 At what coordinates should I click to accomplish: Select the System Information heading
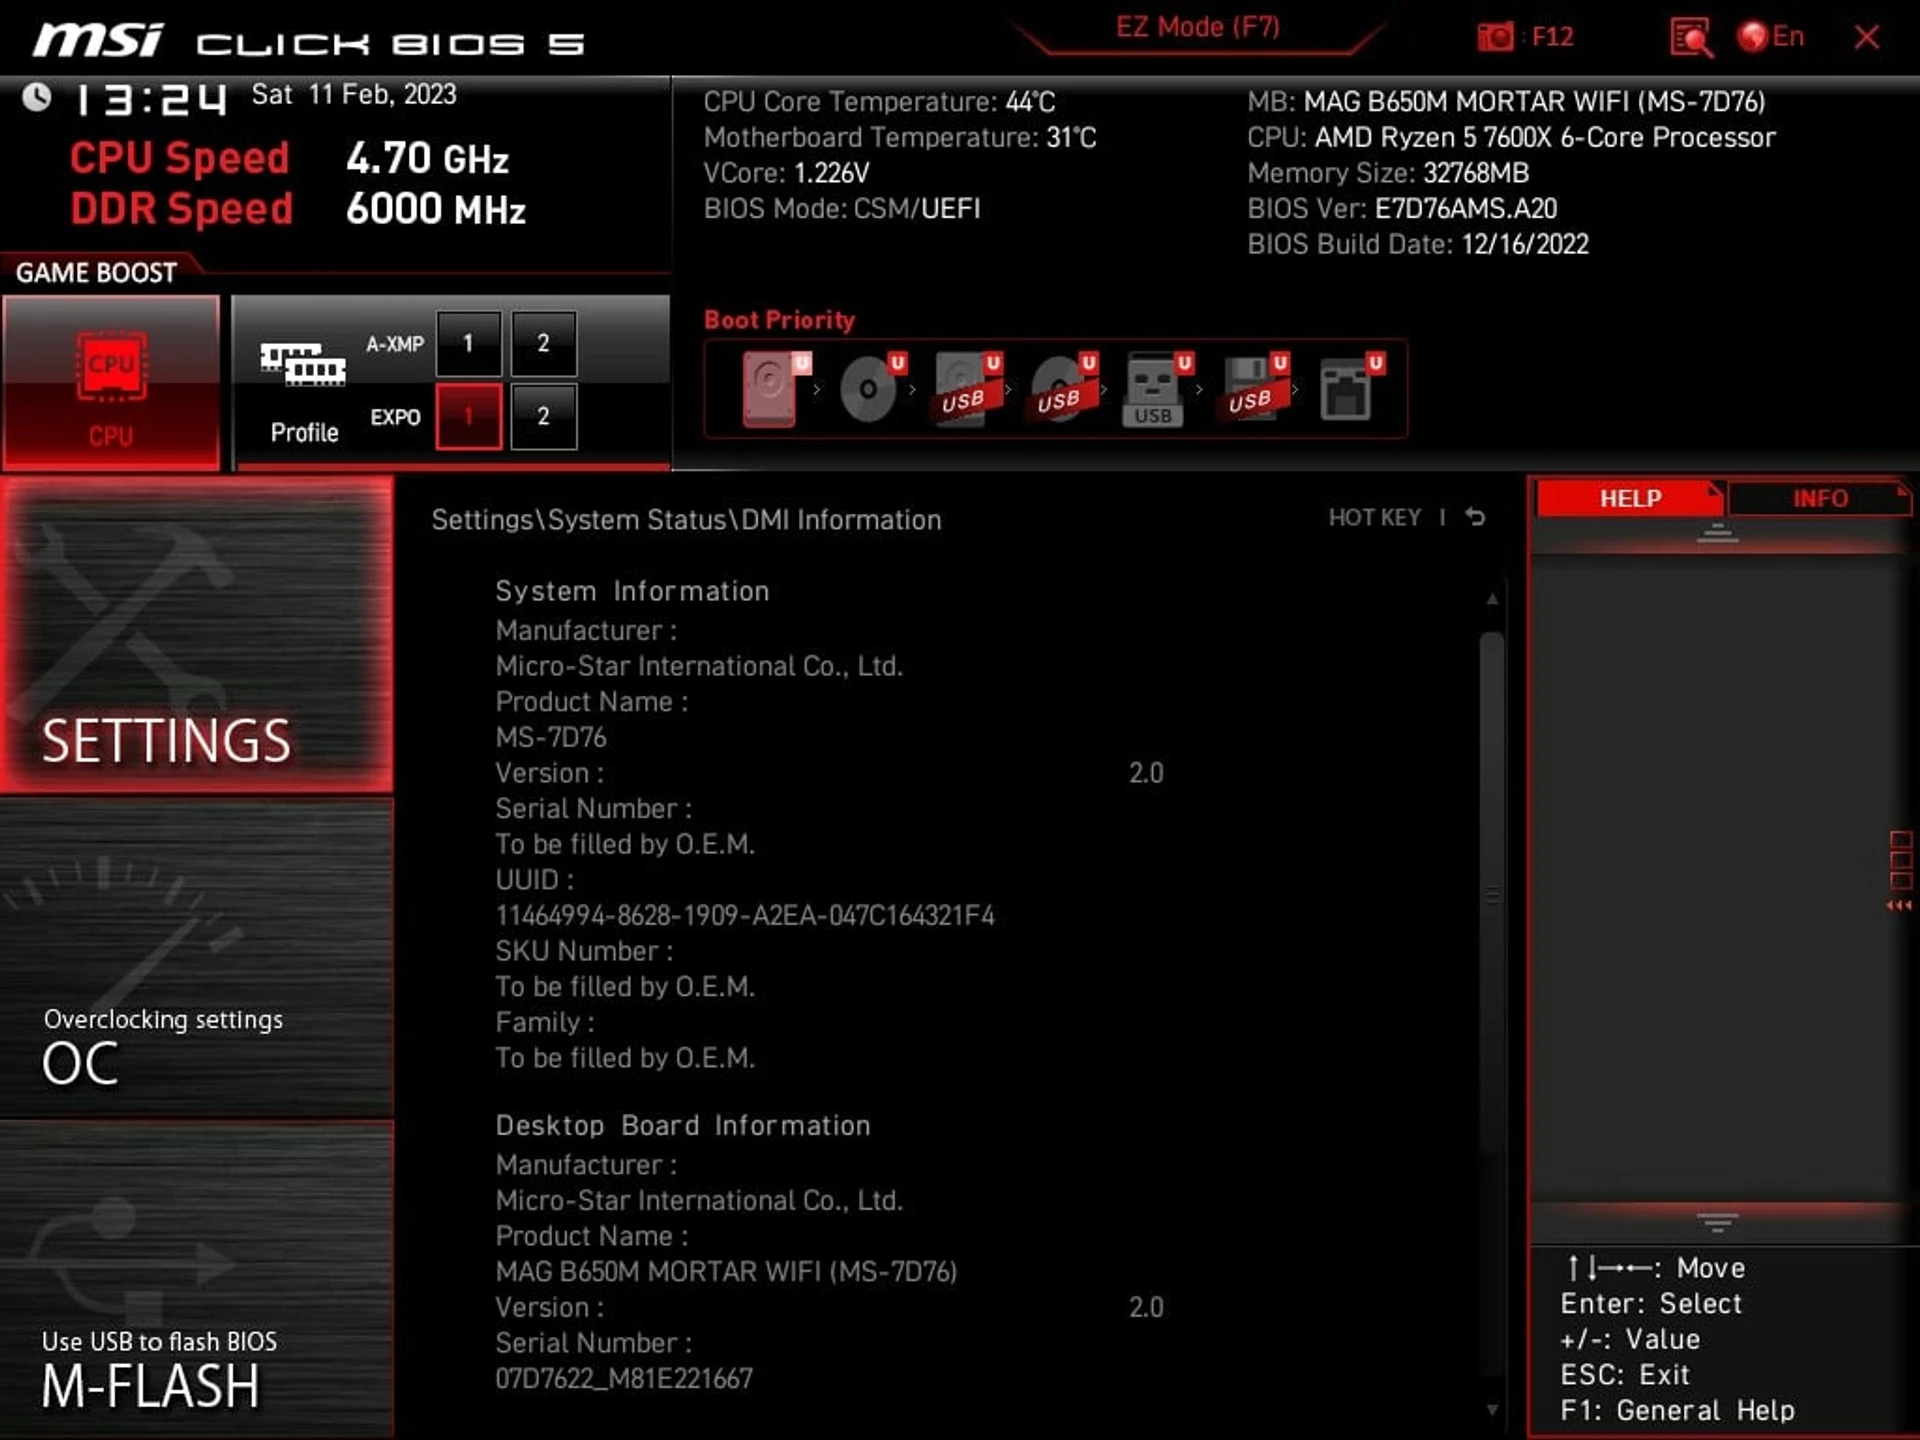(x=632, y=591)
